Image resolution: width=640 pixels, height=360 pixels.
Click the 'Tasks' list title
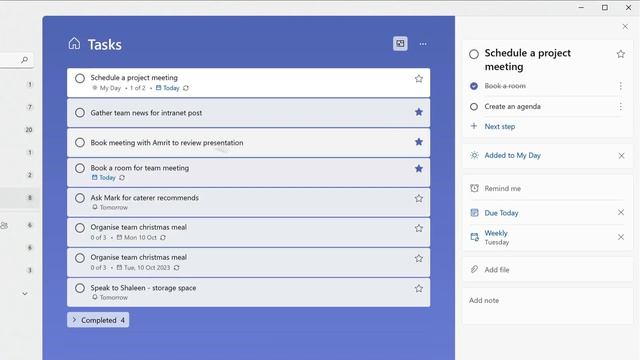click(x=104, y=44)
